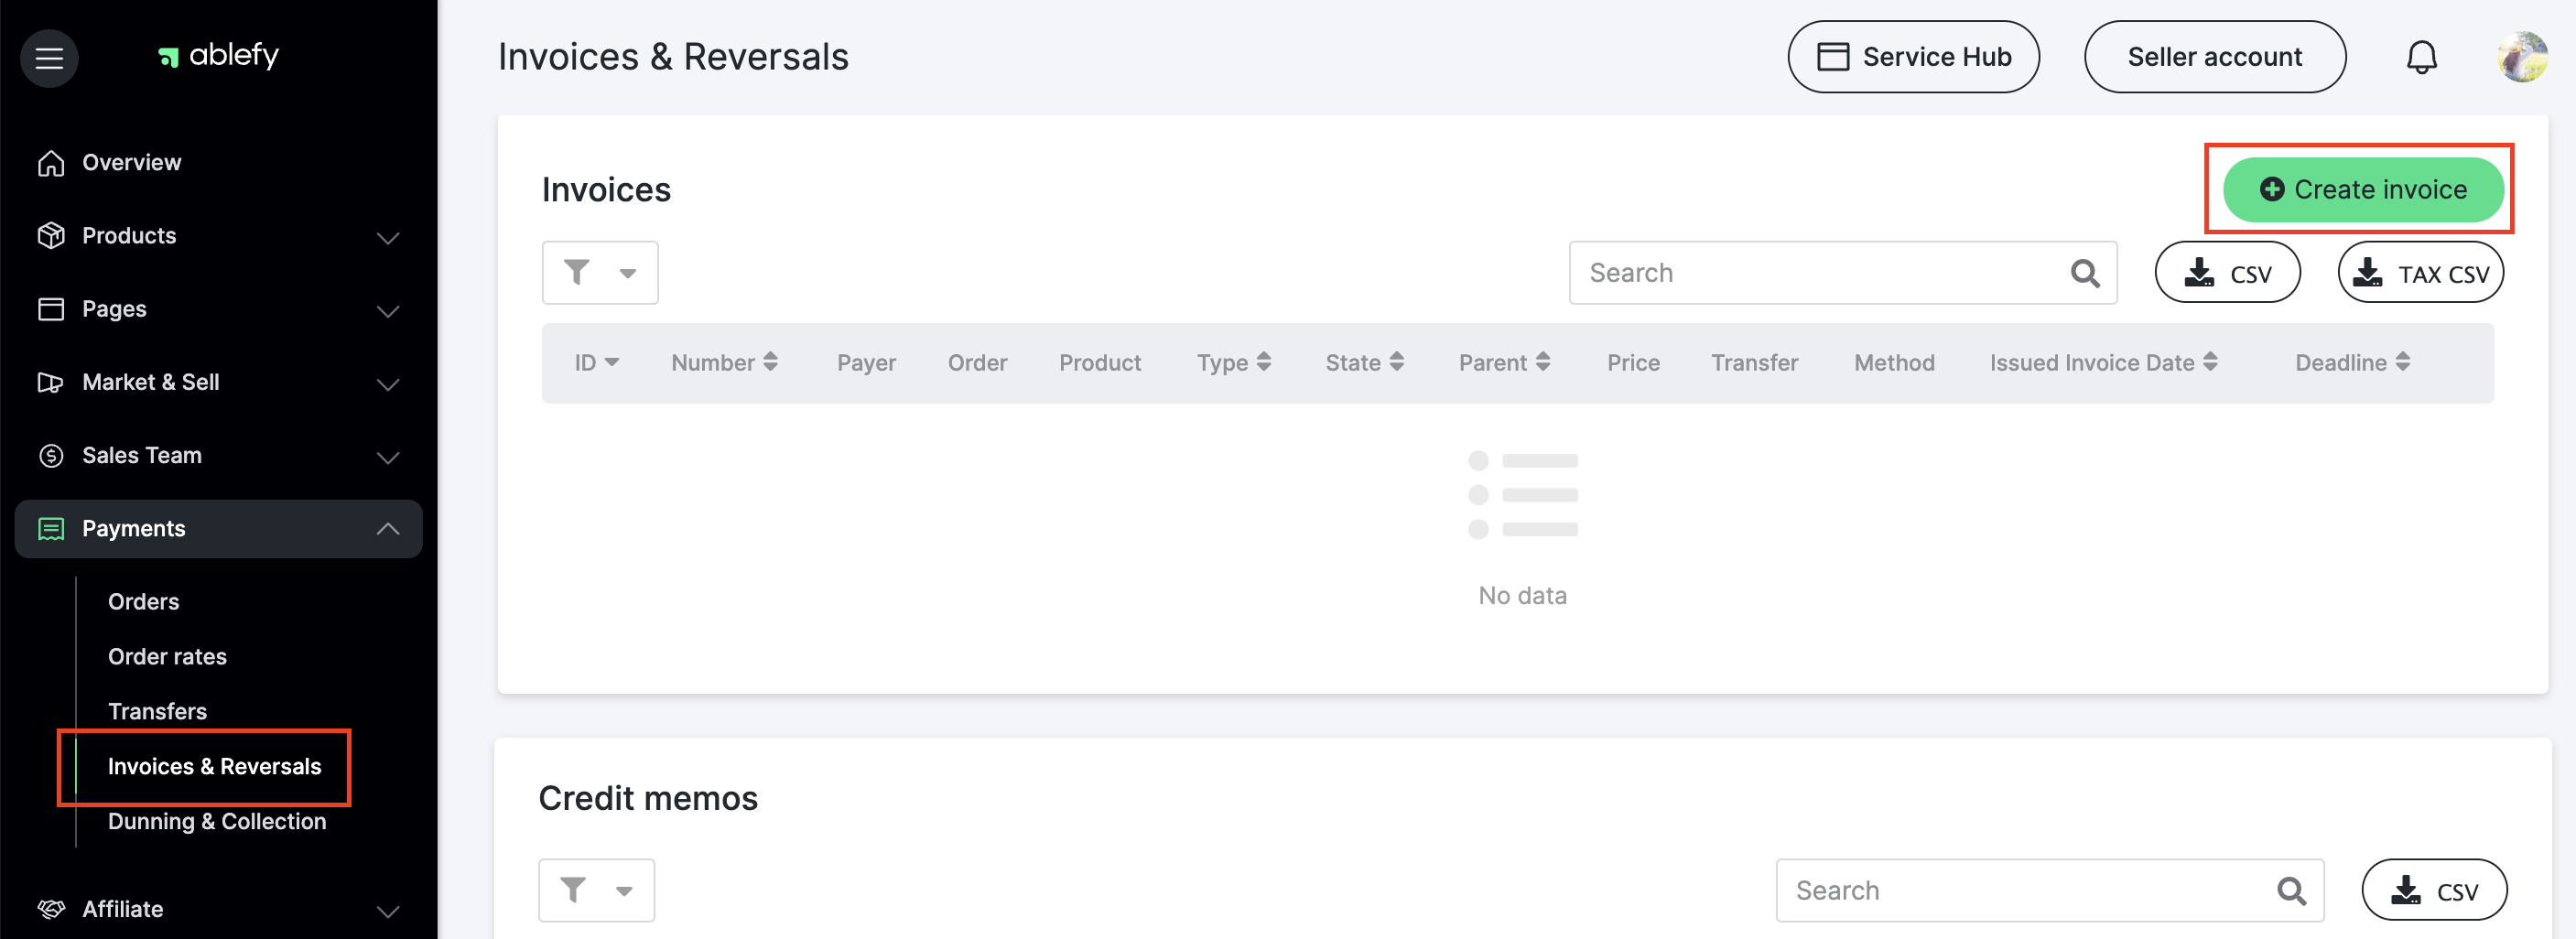Viewport: 2576px width, 939px height.
Task: Open the Invoices filter dropdown
Action: (x=600, y=273)
